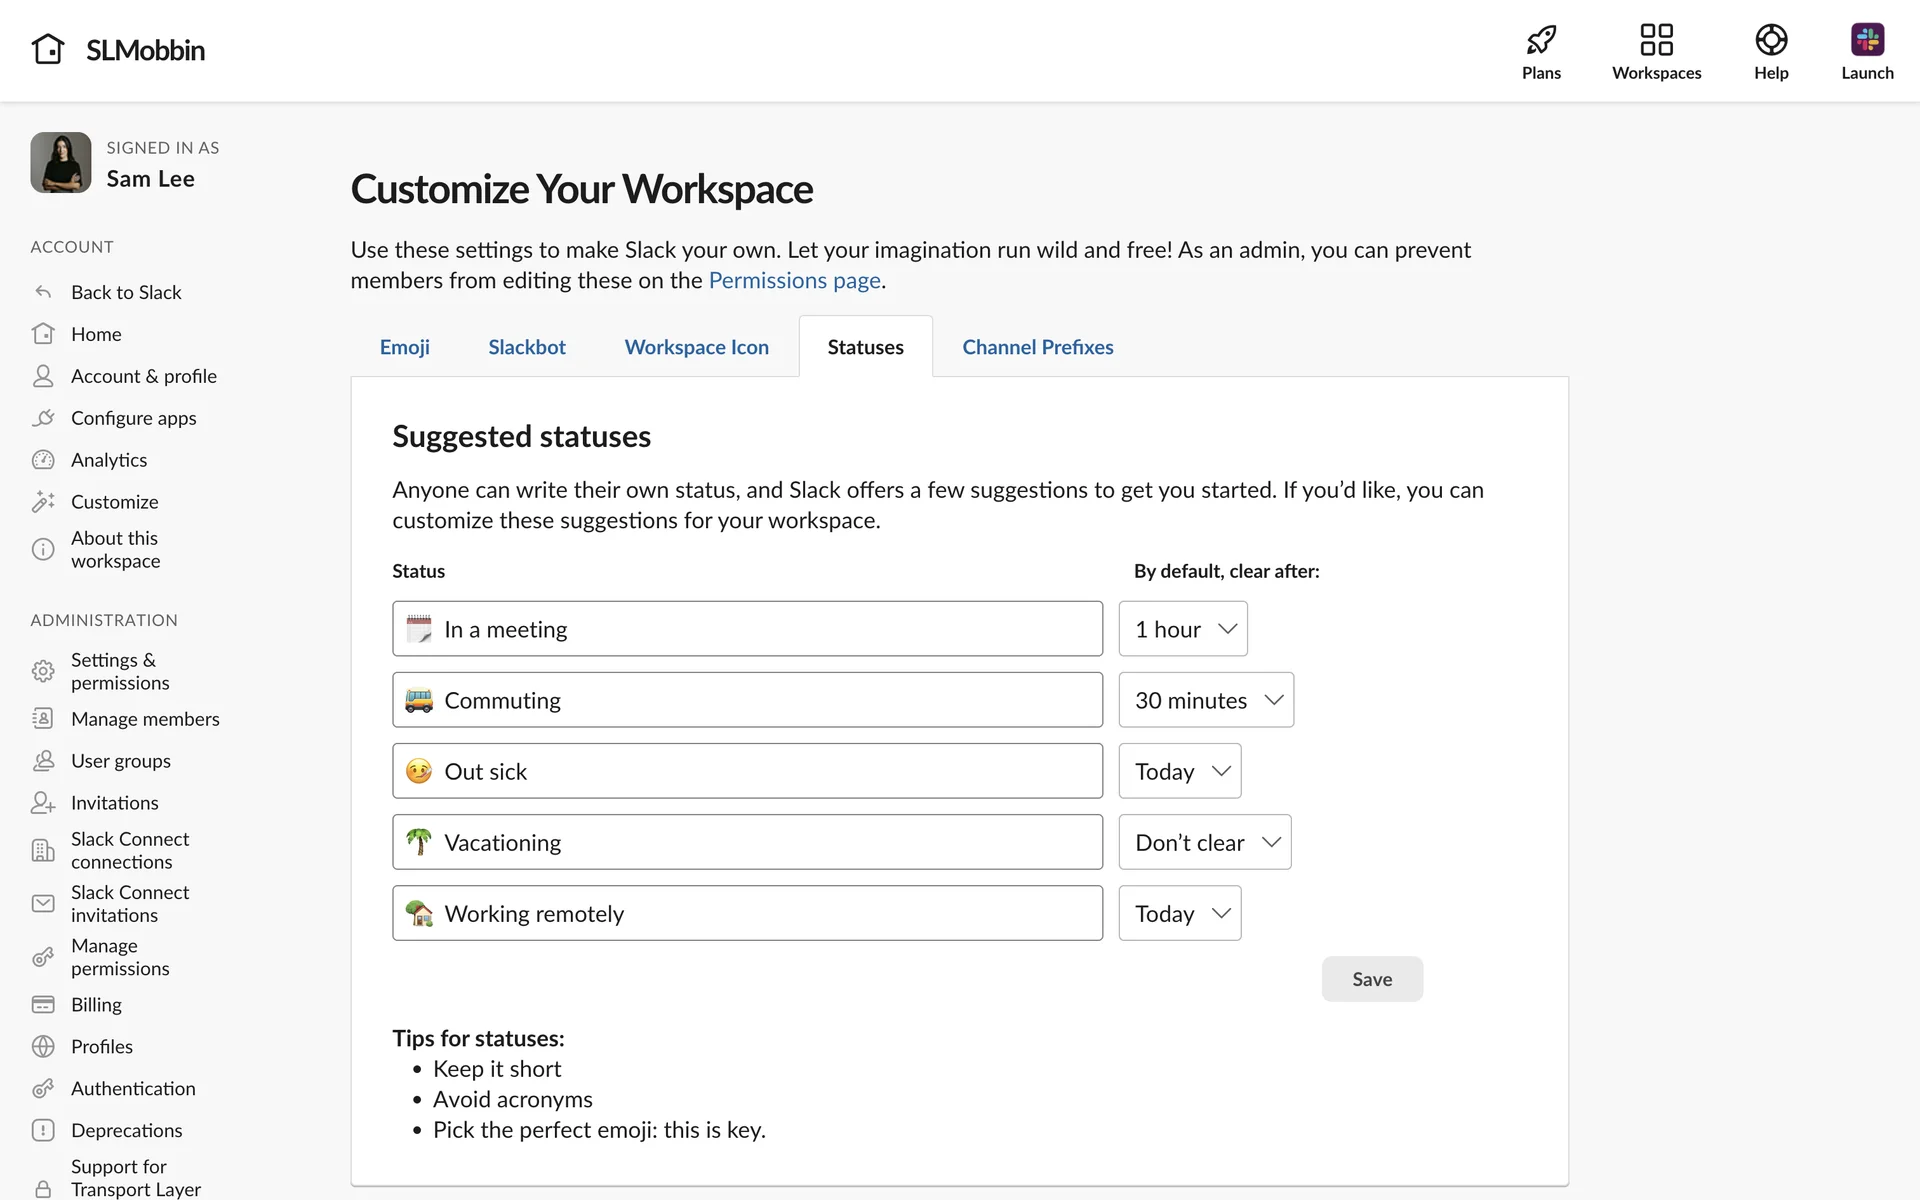
Task: Click the Plans rocket icon
Action: click(1541, 40)
